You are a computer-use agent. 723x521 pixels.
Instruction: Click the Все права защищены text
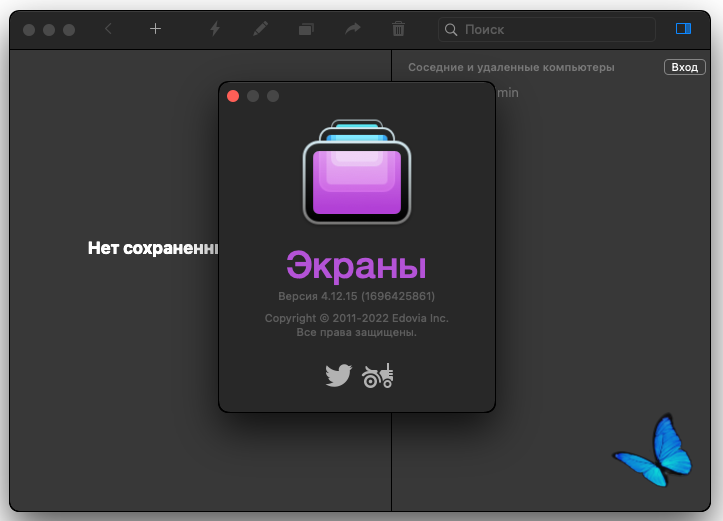356,332
